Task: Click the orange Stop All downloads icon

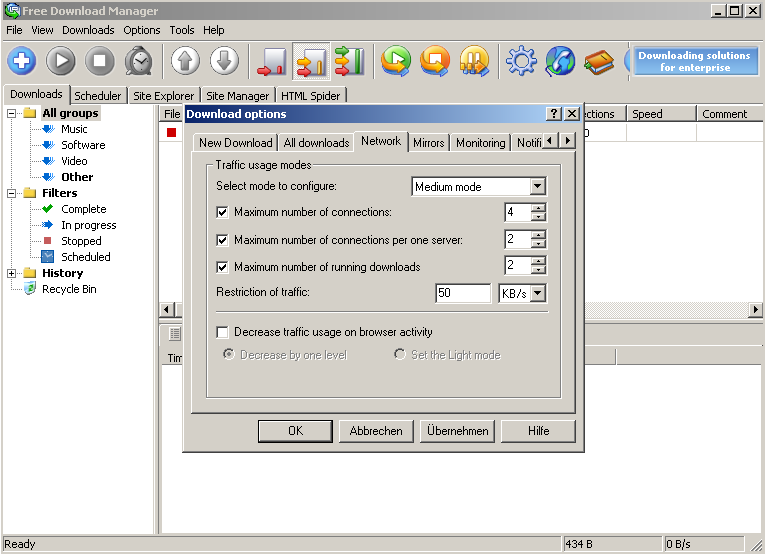Action: pos(435,61)
